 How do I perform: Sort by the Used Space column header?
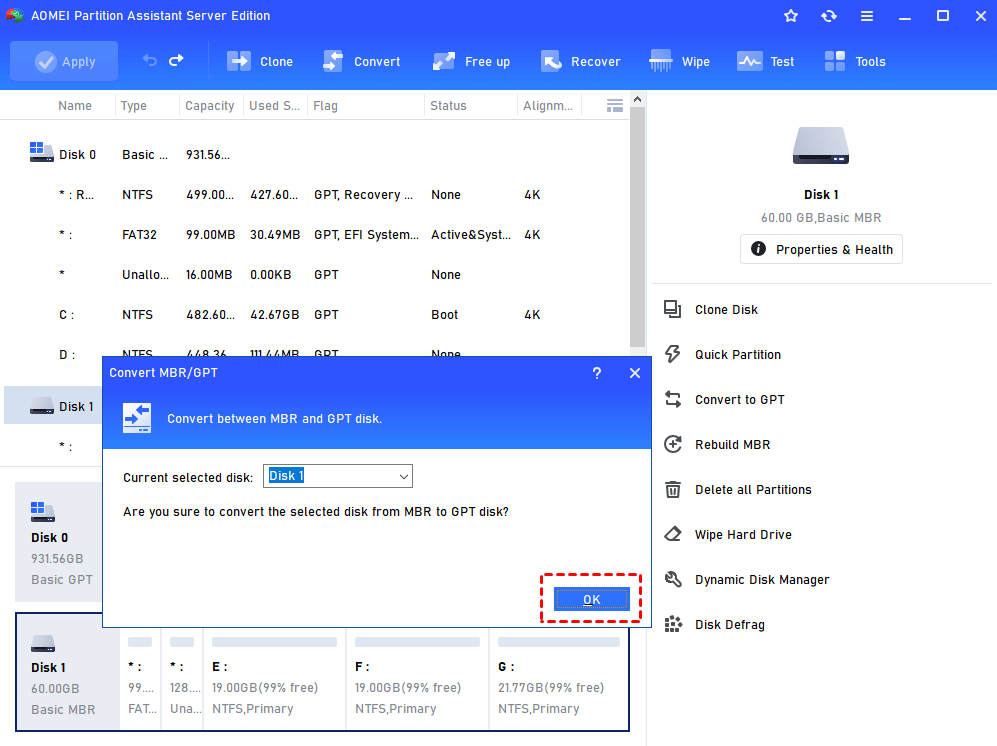(274, 106)
